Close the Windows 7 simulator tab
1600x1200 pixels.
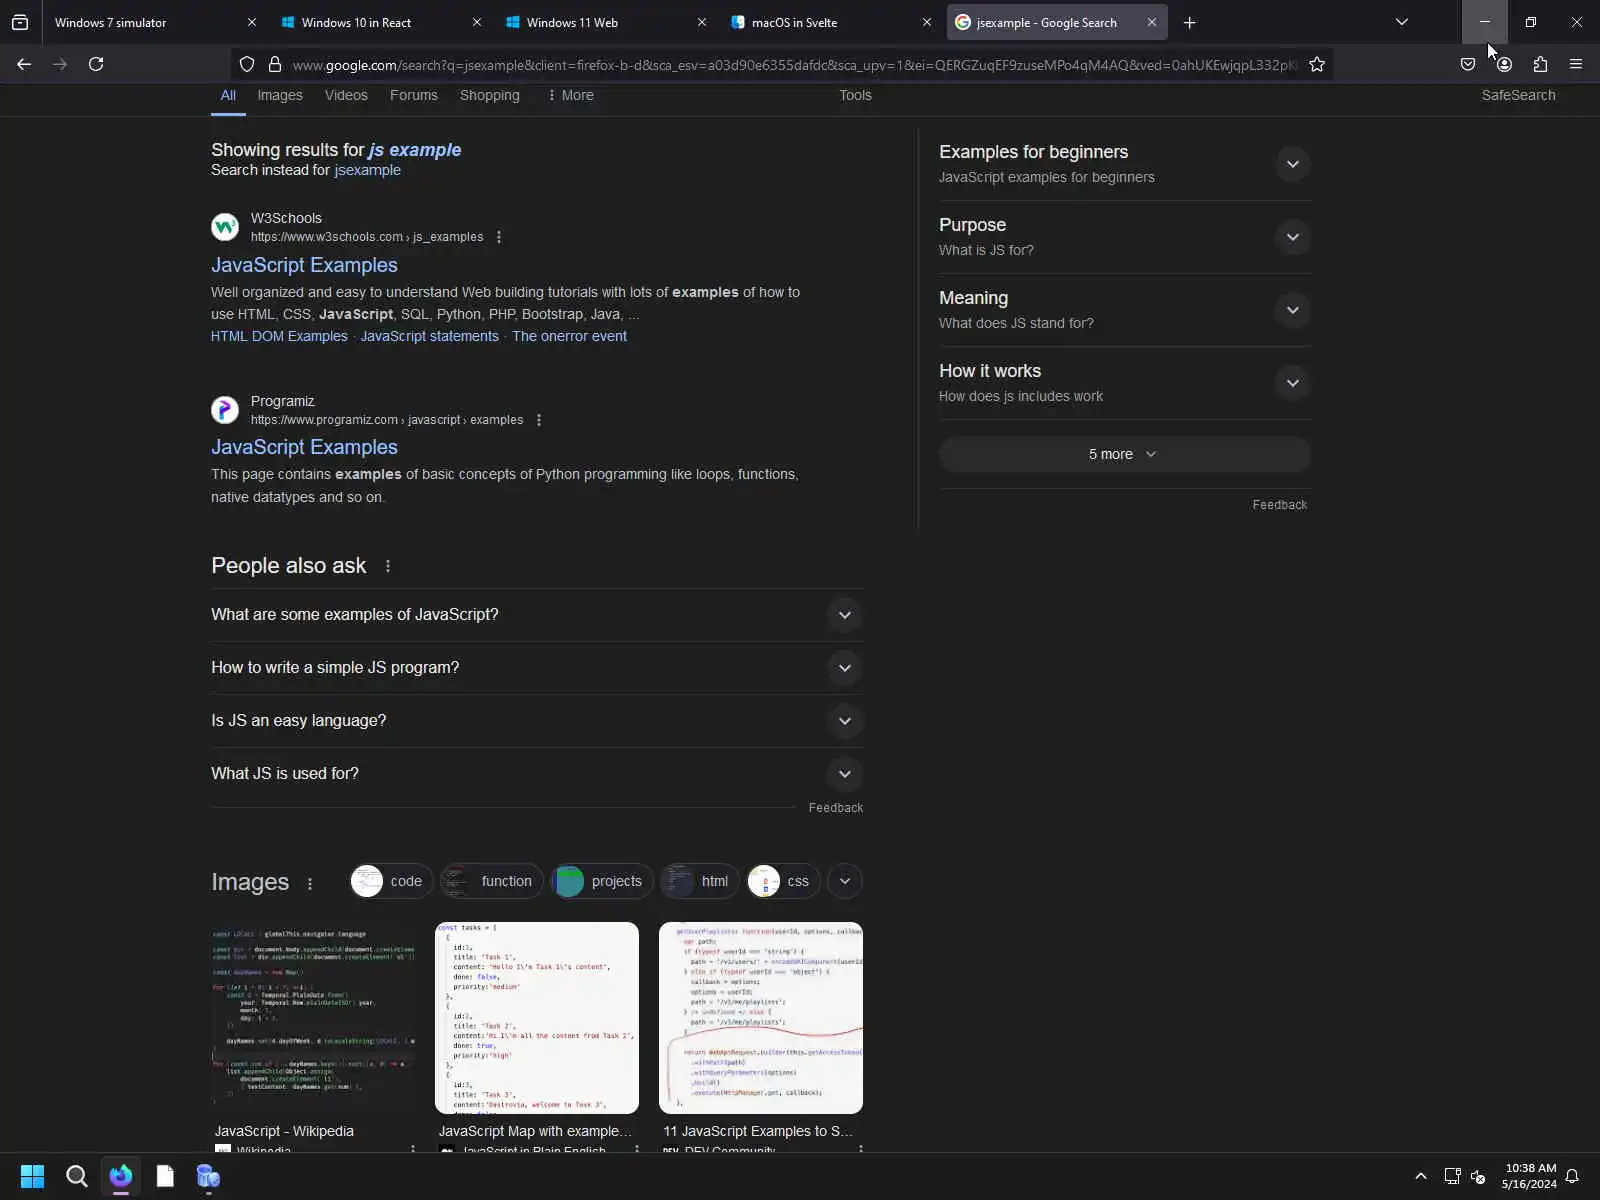(x=252, y=22)
